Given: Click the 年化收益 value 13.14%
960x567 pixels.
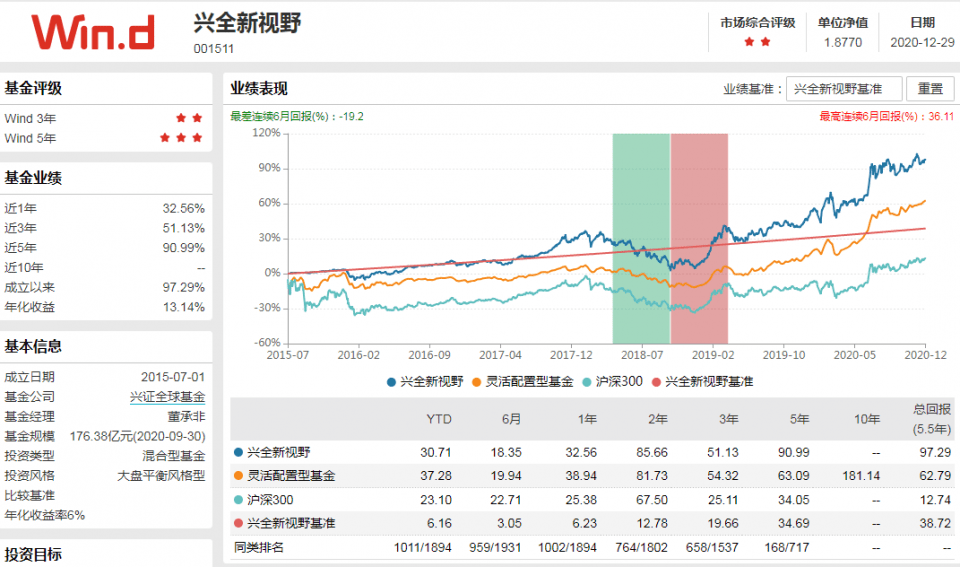Looking at the screenshot, I should [x=184, y=307].
